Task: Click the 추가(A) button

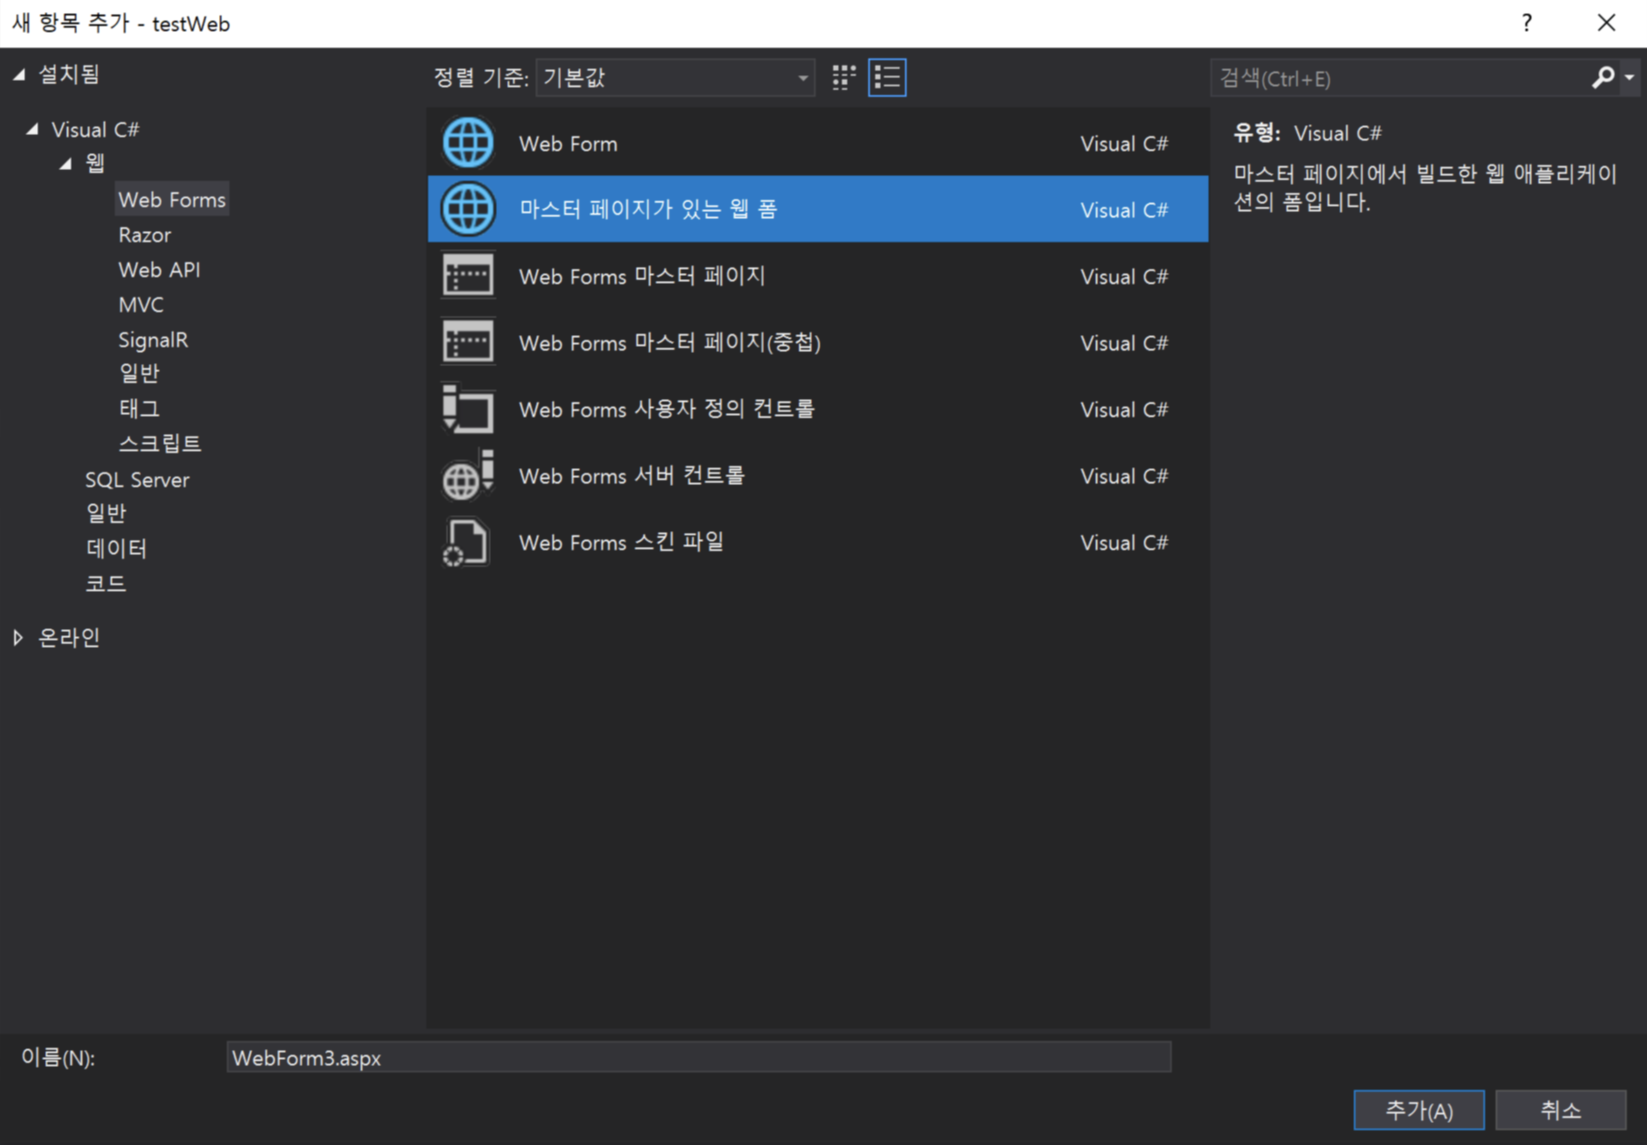Action: [x=1418, y=1110]
